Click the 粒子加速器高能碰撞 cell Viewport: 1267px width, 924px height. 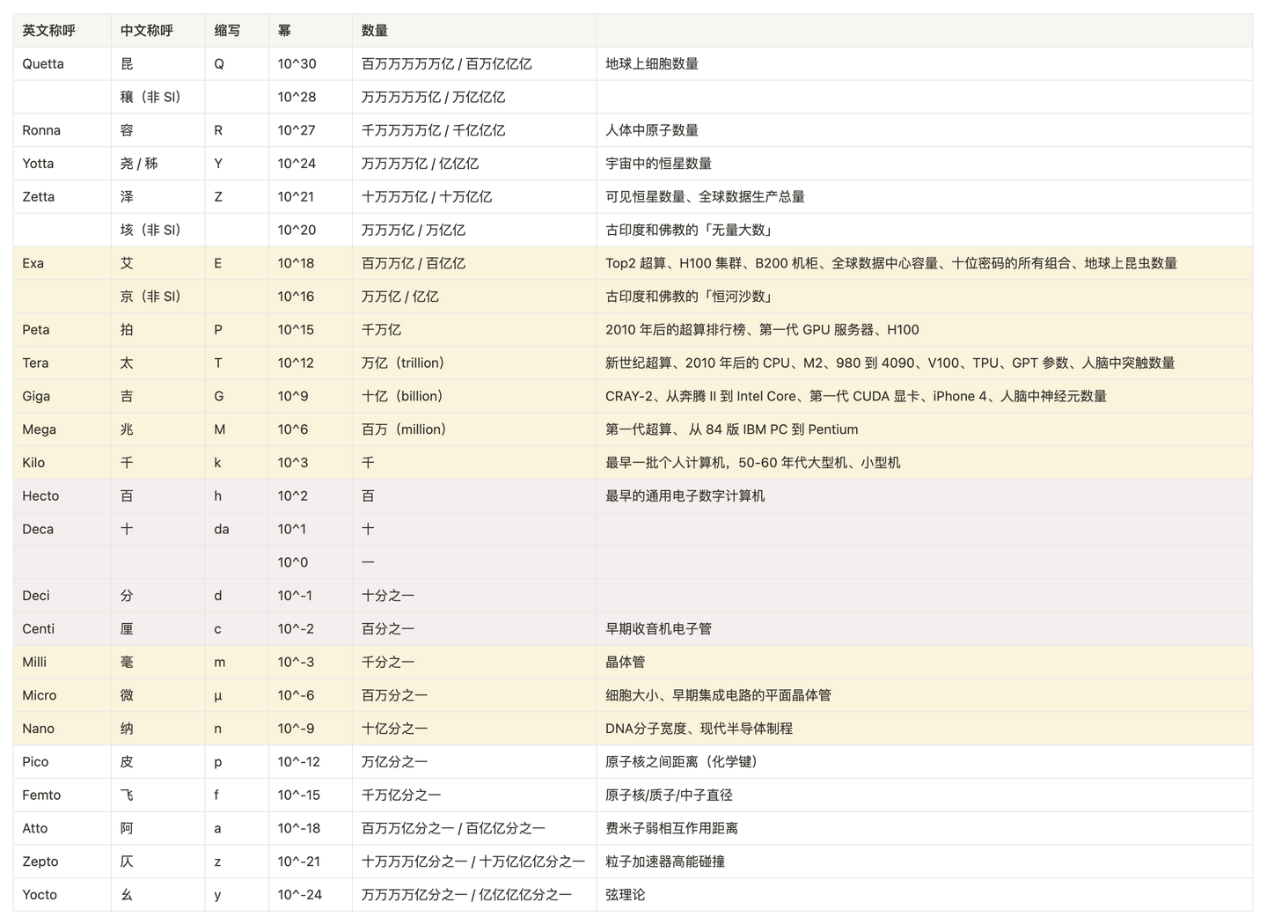pyautogui.click(x=924, y=861)
